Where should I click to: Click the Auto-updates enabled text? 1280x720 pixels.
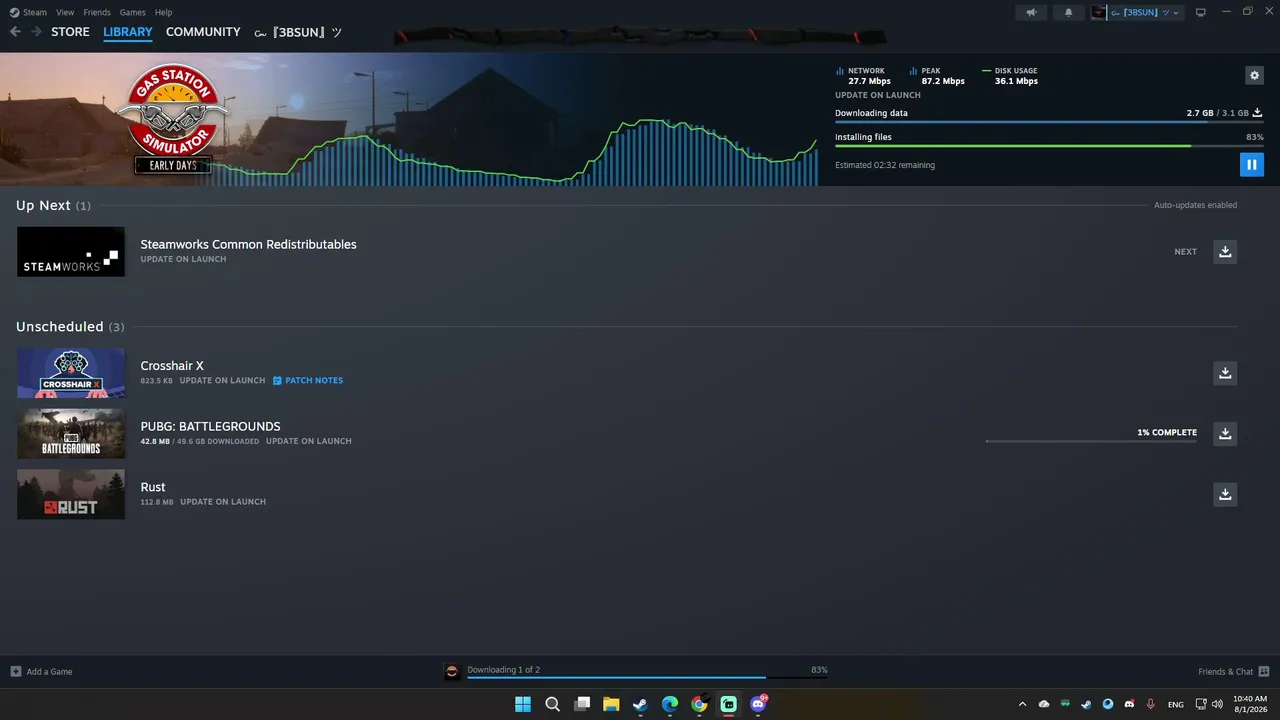1196,205
